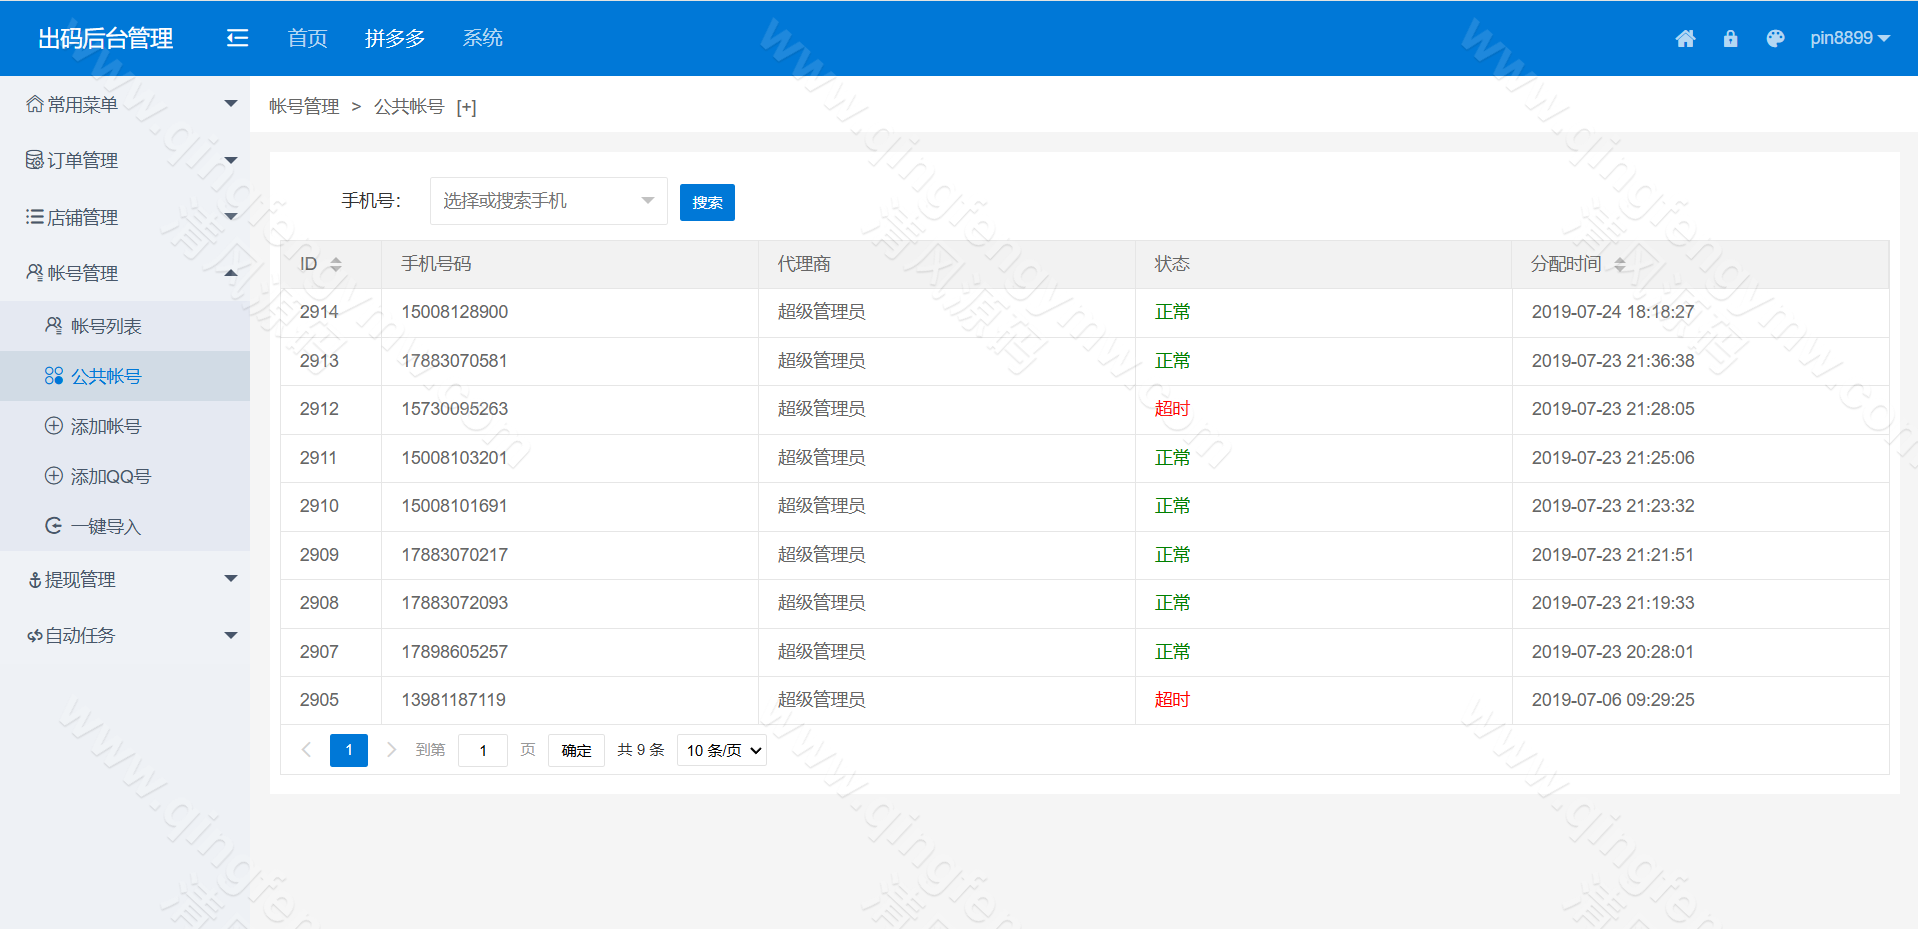
Task: Click 确定 to jump to page
Action: coord(575,750)
